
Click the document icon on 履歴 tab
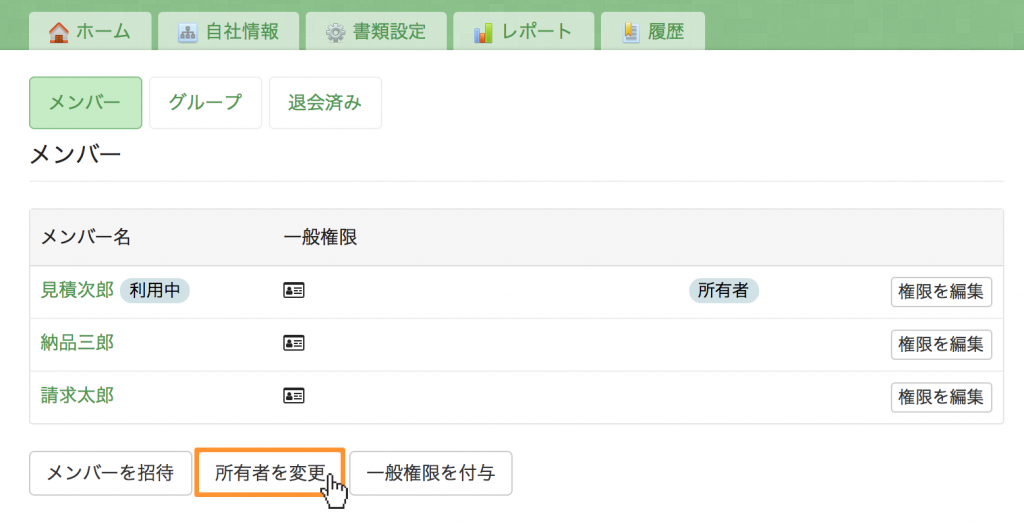point(631,33)
